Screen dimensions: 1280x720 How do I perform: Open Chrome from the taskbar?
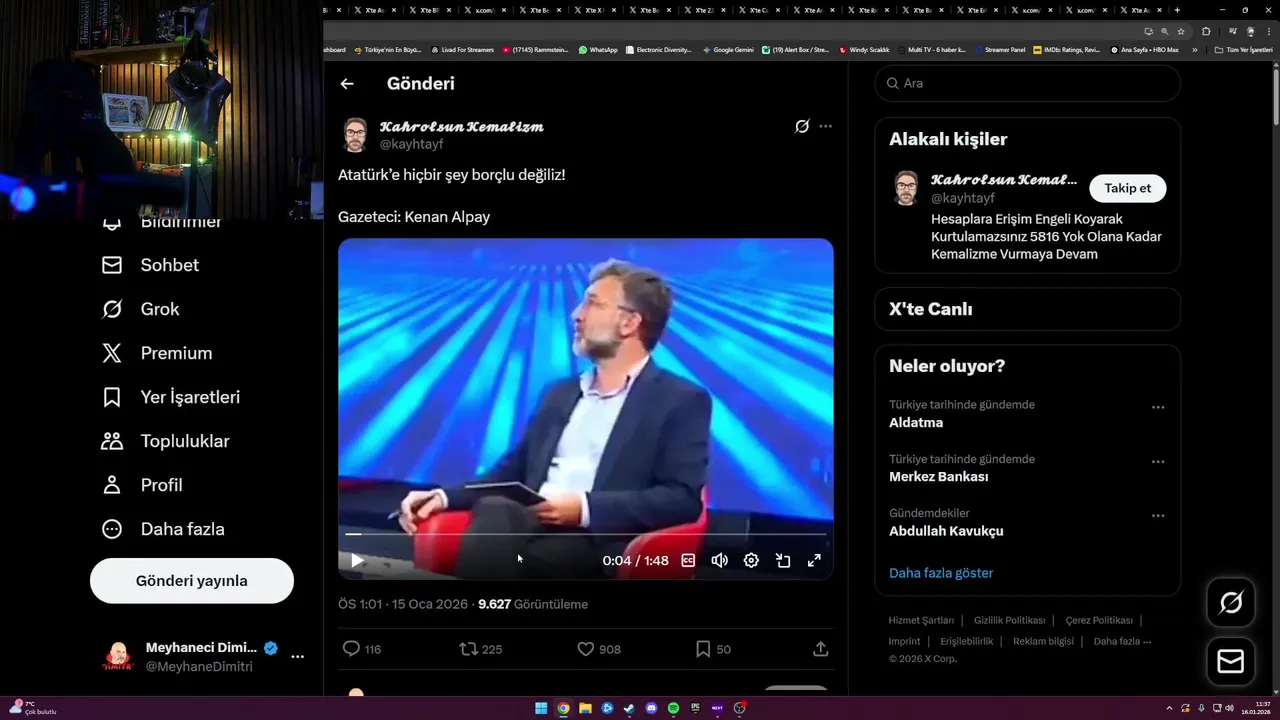(563, 708)
